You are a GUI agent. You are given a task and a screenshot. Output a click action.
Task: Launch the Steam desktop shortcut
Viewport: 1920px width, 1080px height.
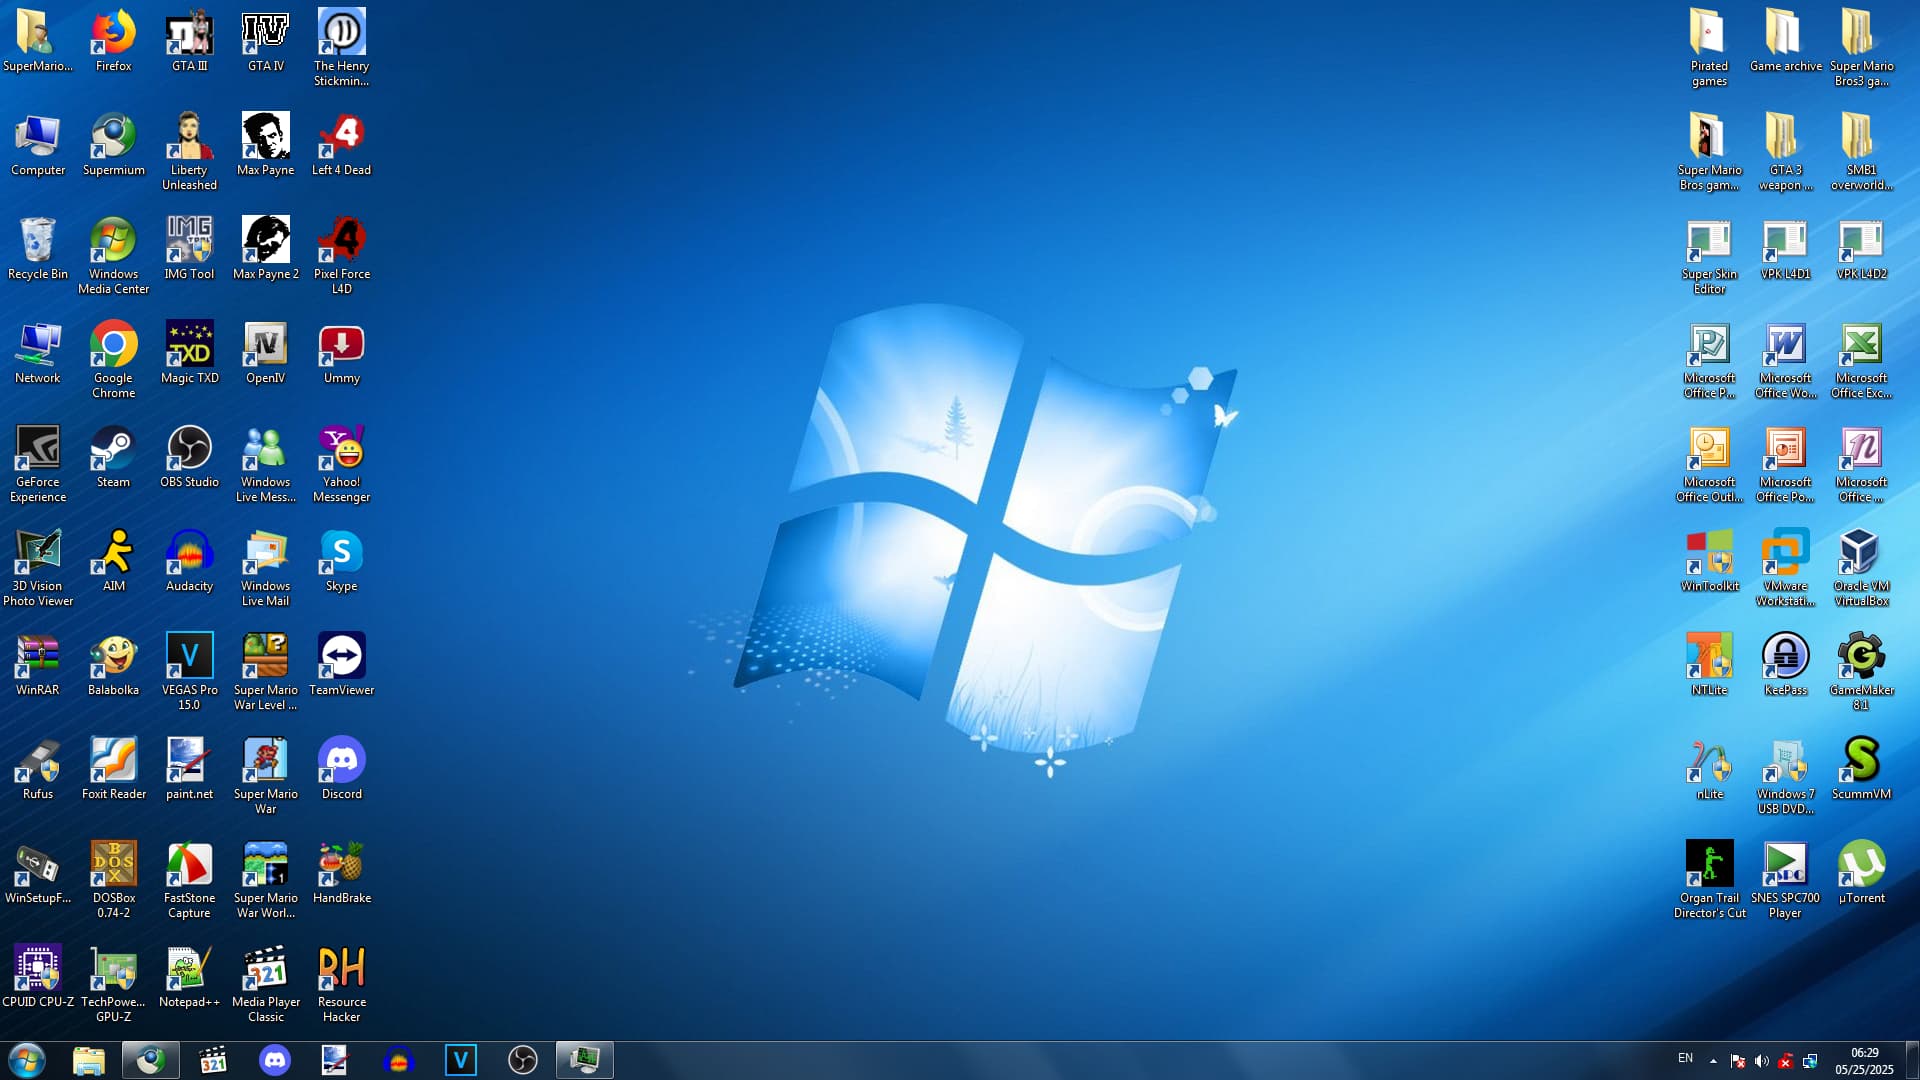point(113,456)
